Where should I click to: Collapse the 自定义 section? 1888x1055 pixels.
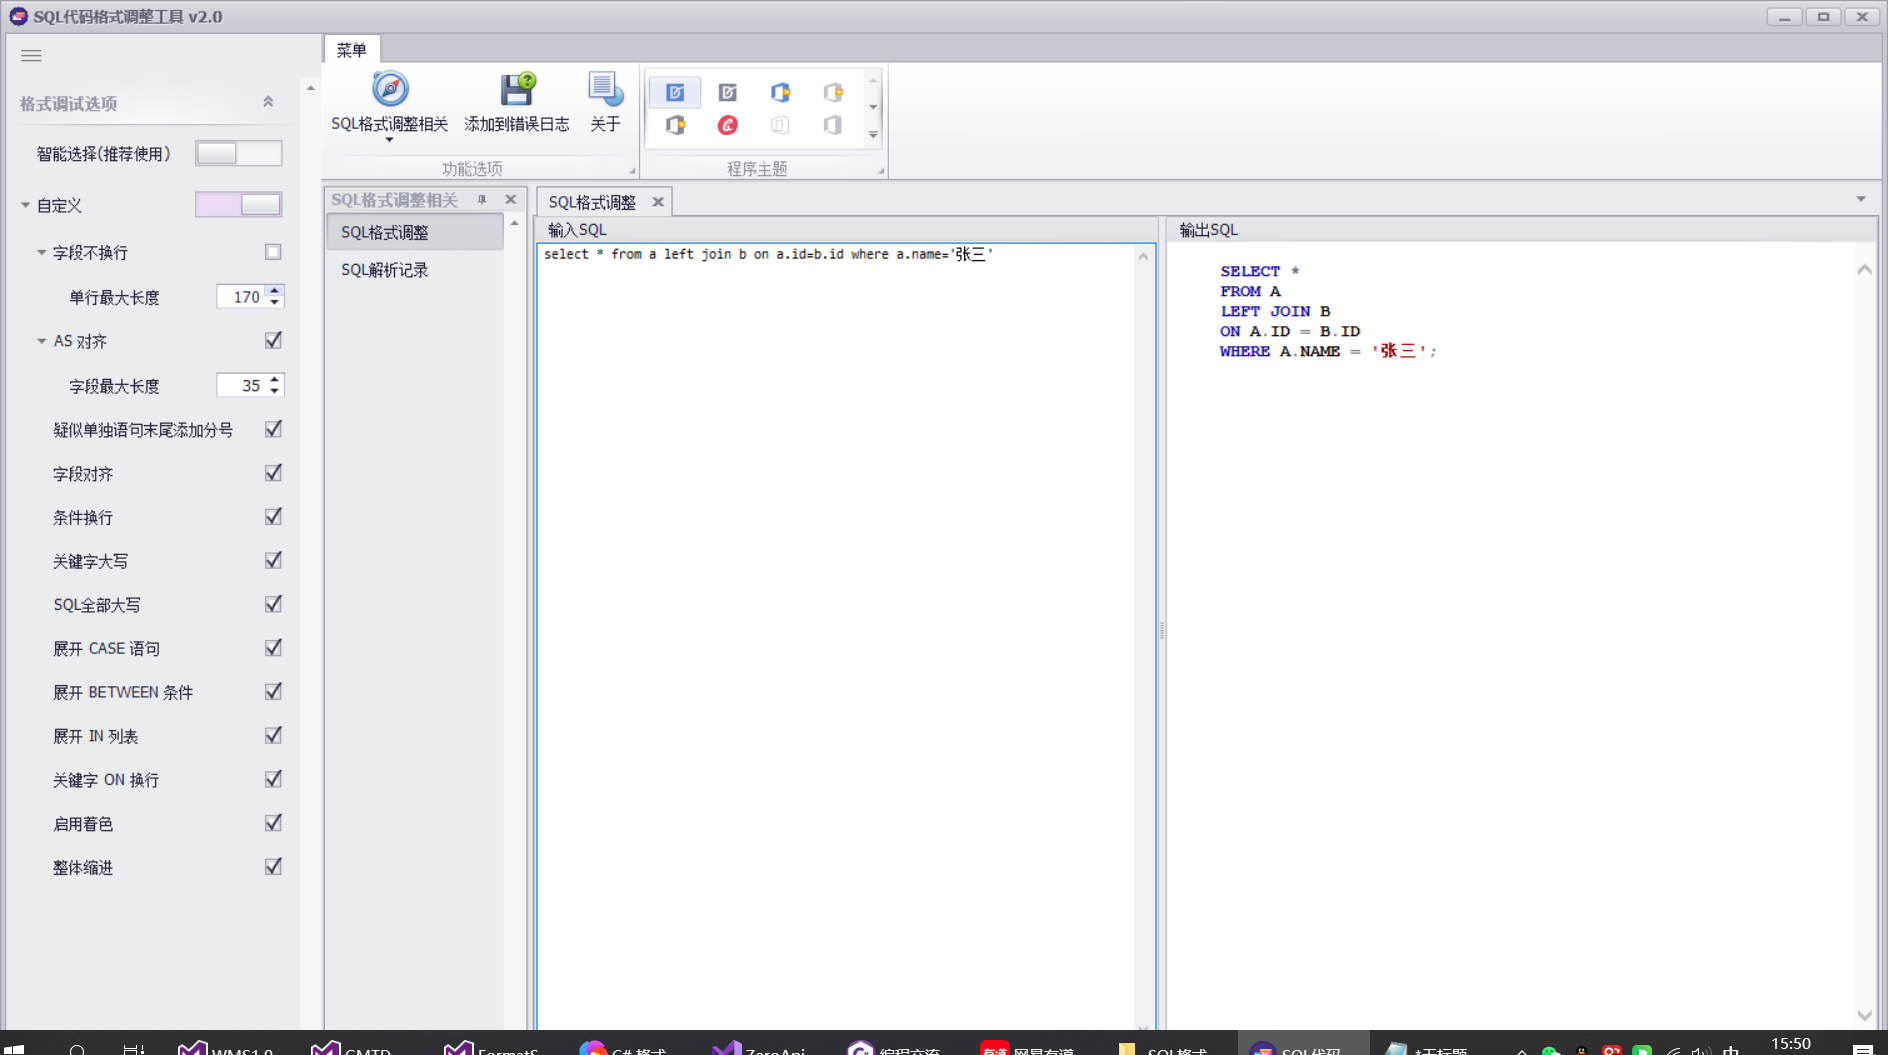click(x=25, y=205)
